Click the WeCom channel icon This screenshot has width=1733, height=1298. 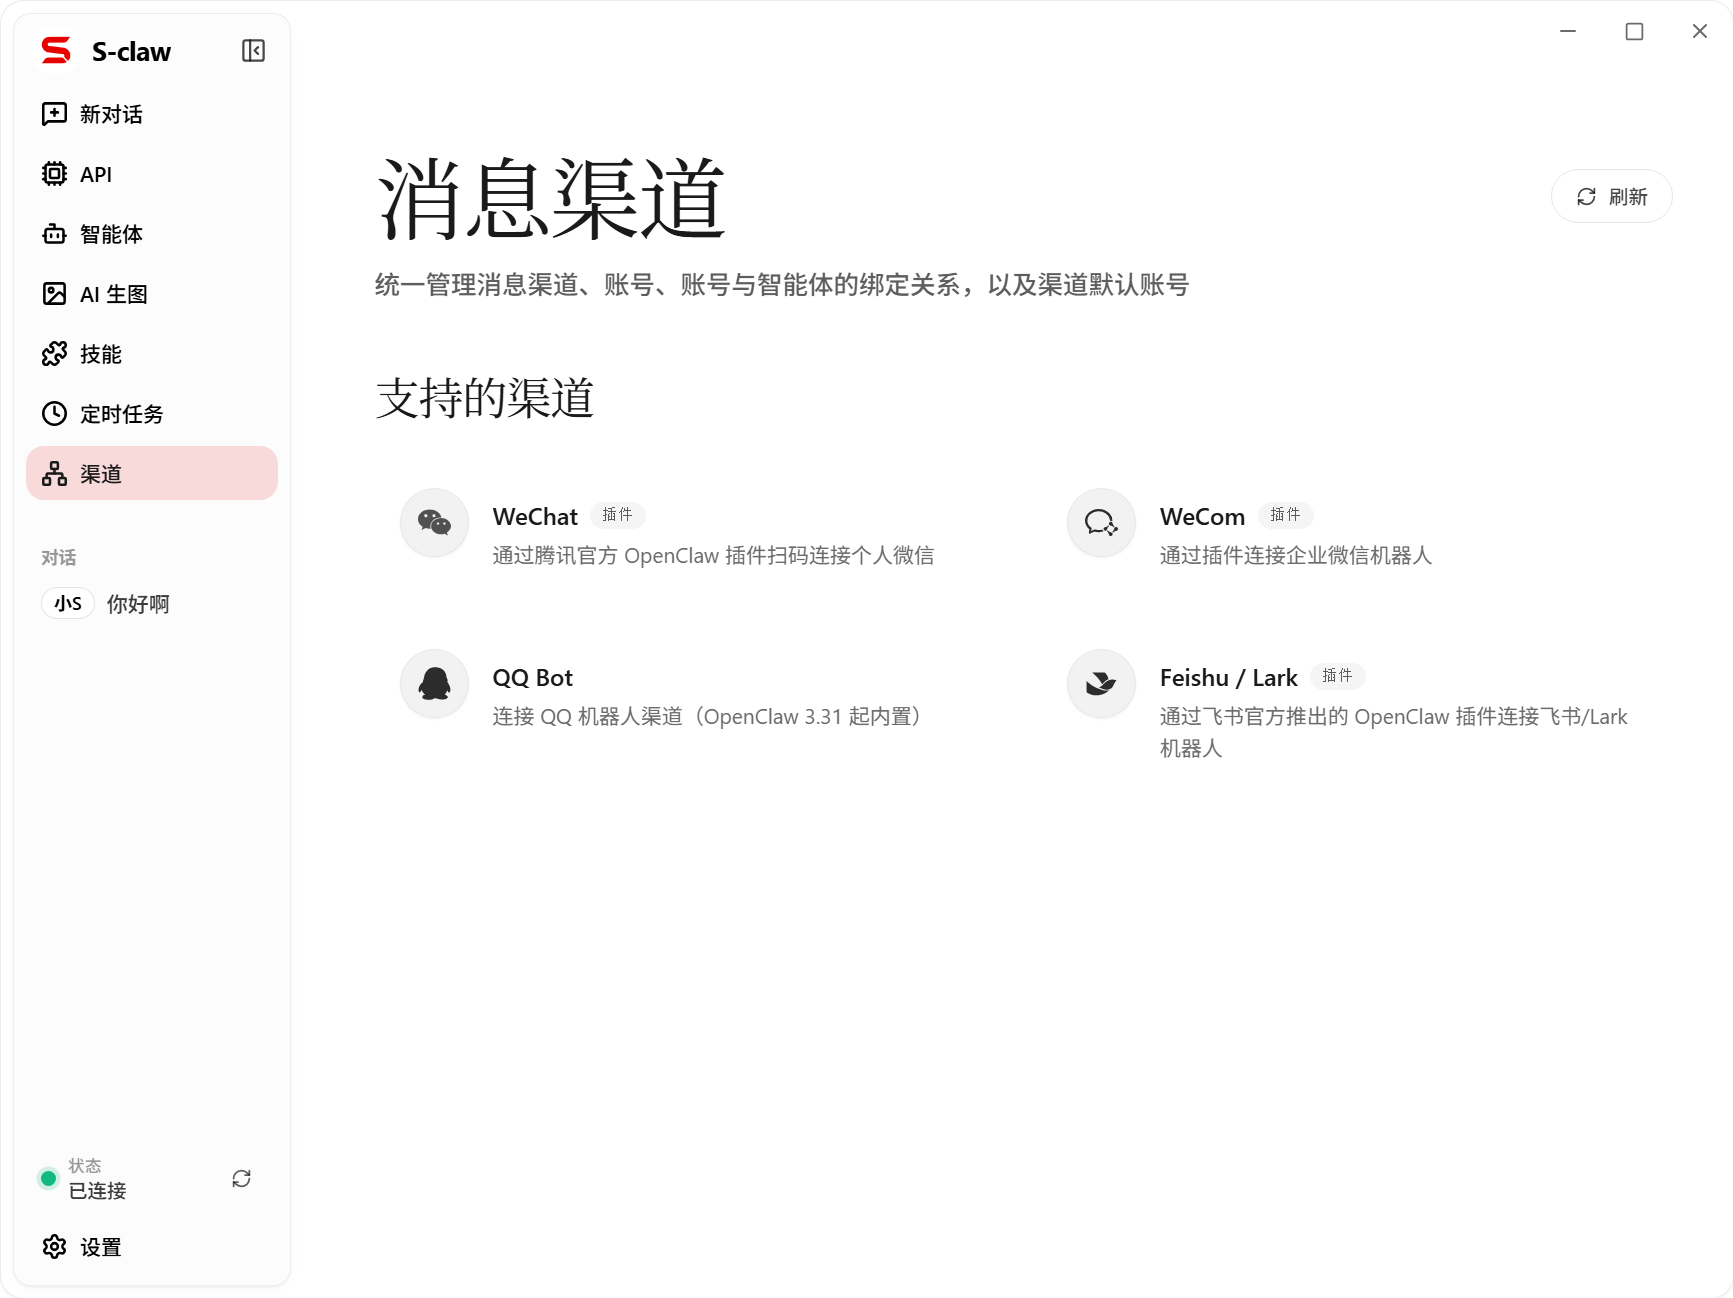click(1101, 522)
